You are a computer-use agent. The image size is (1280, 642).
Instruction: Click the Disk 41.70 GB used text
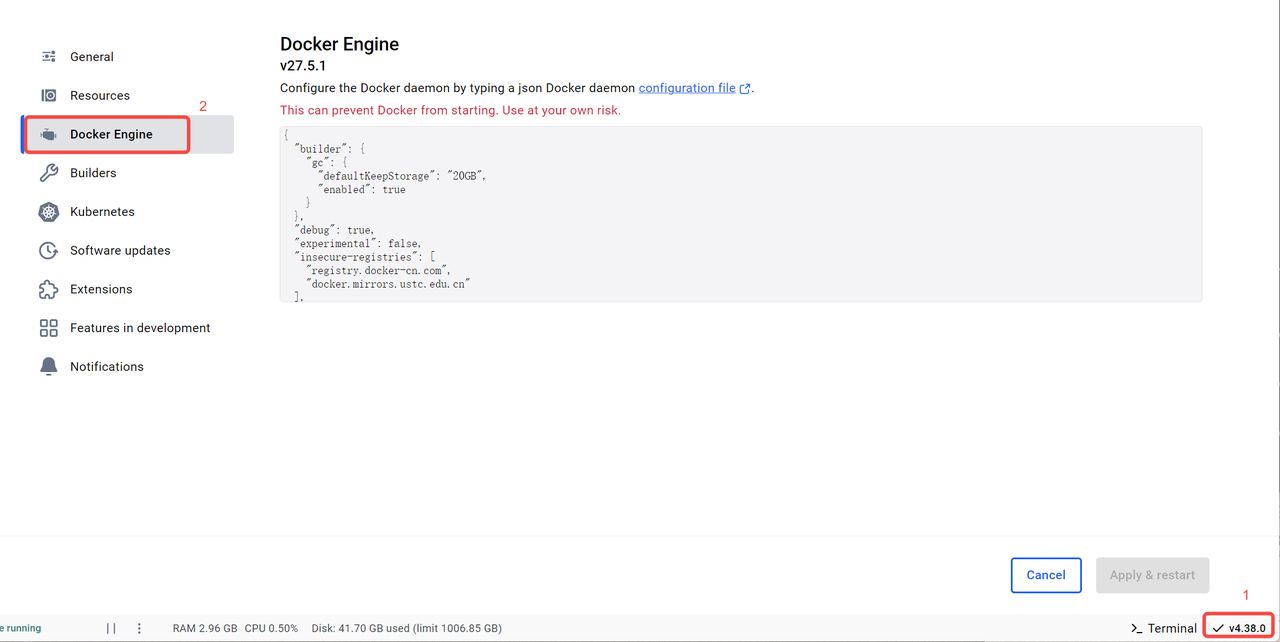pos(407,628)
